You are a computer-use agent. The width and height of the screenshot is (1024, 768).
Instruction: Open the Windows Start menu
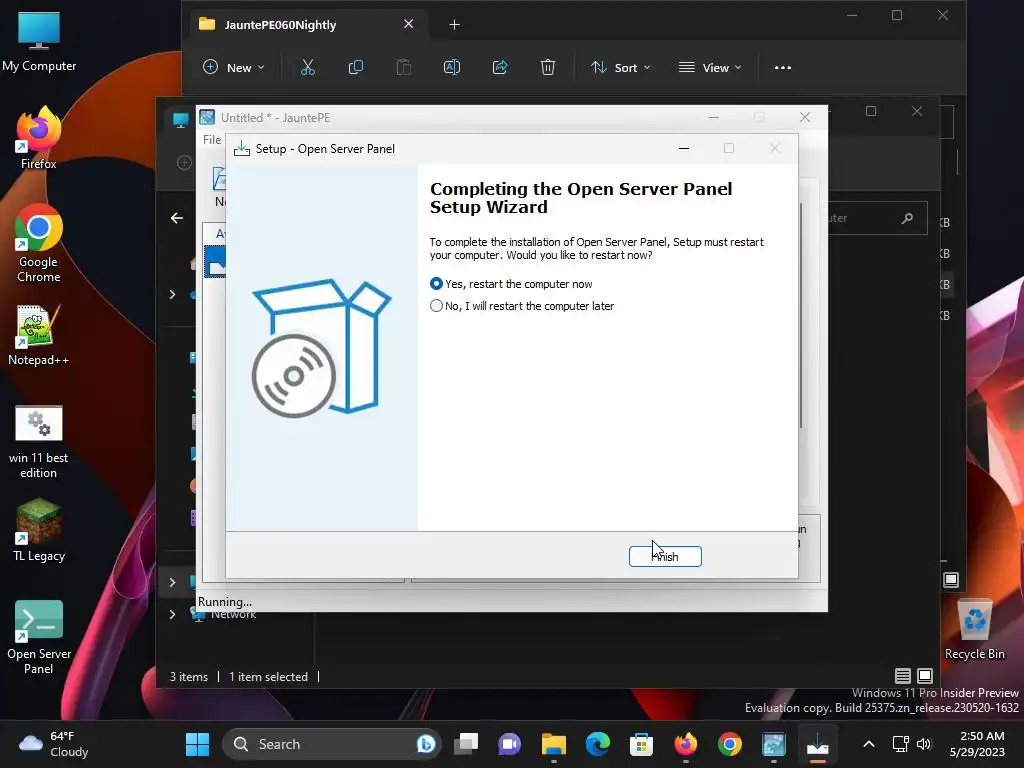197,744
